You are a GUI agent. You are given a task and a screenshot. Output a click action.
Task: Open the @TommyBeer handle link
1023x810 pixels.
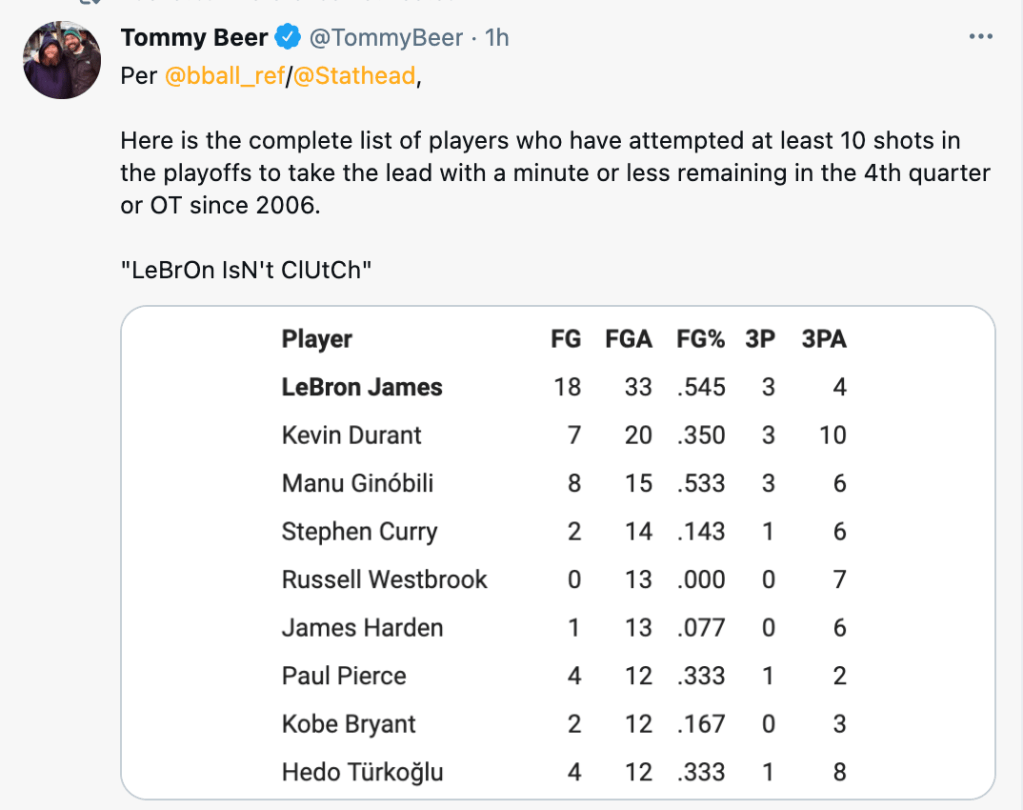pos(386,38)
